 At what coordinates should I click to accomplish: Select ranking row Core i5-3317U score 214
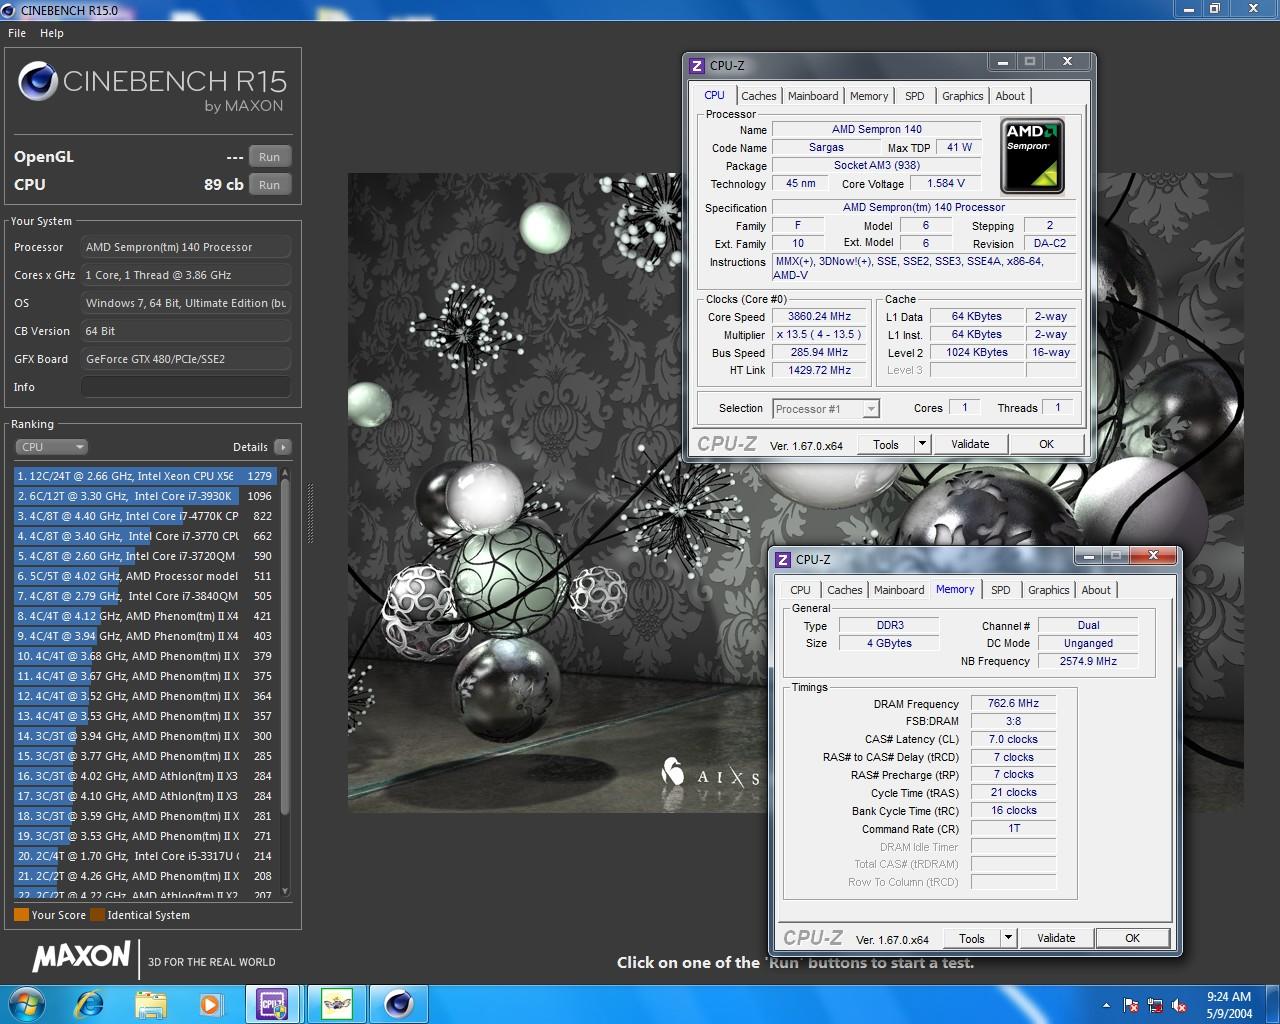tap(144, 856)
